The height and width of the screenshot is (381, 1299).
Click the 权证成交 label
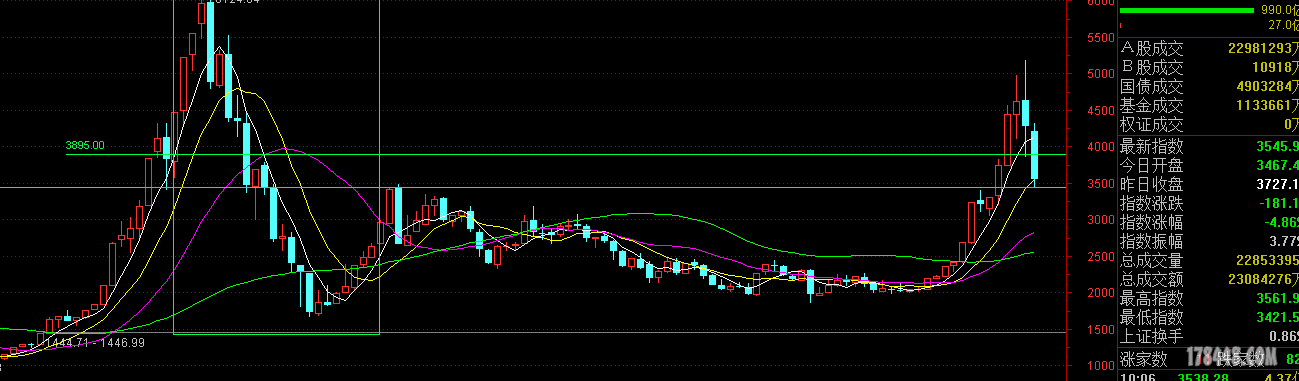coord(1151,125)
